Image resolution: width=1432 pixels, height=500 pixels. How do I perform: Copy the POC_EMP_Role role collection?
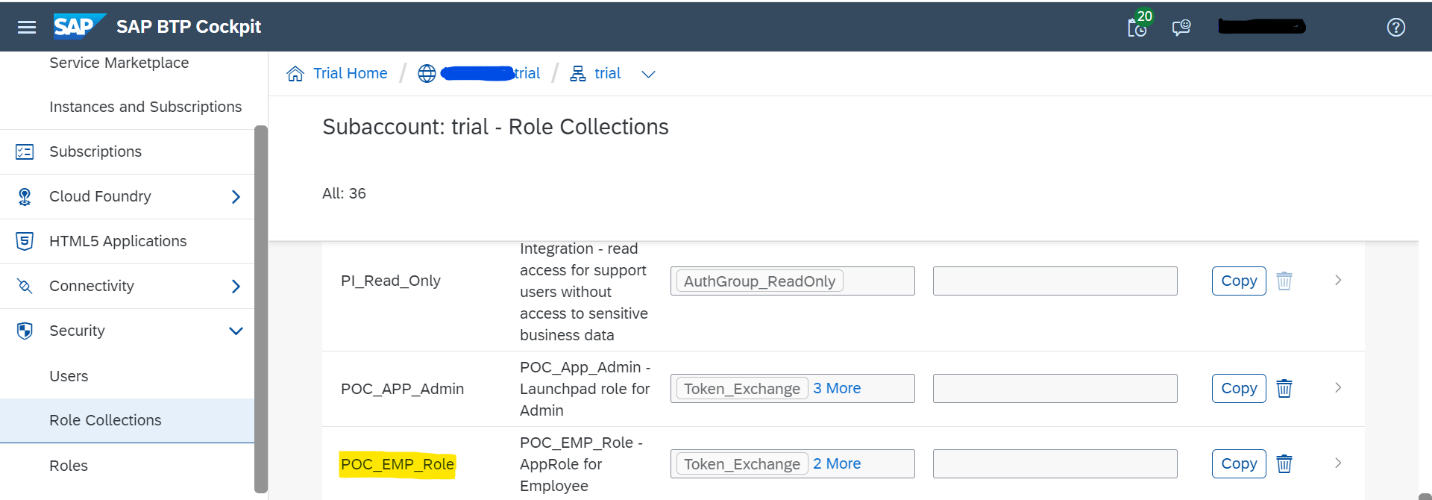point(1239,464)
